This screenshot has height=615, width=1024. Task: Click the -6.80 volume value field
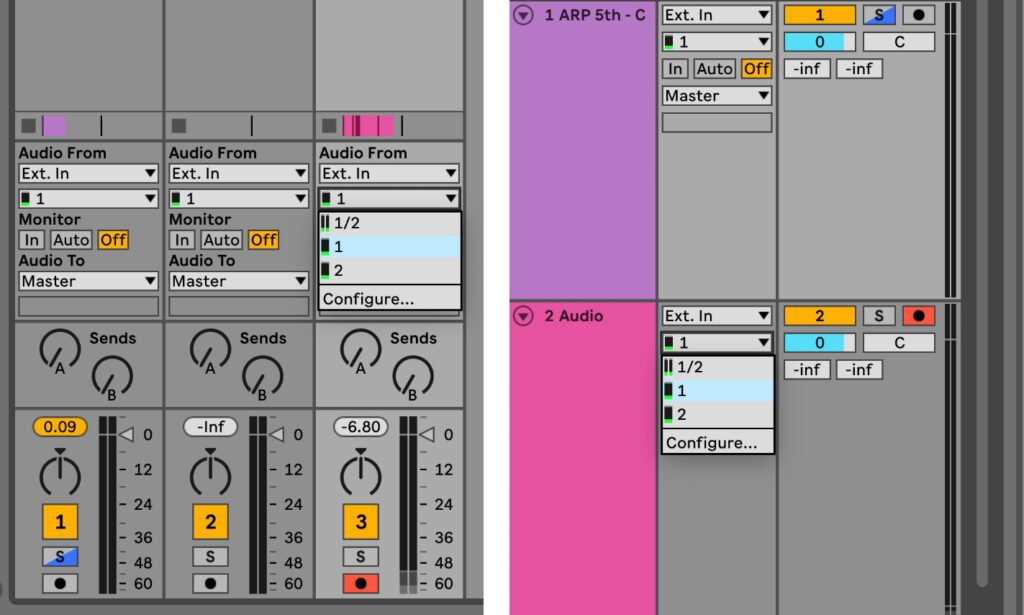tap(360, 427)
